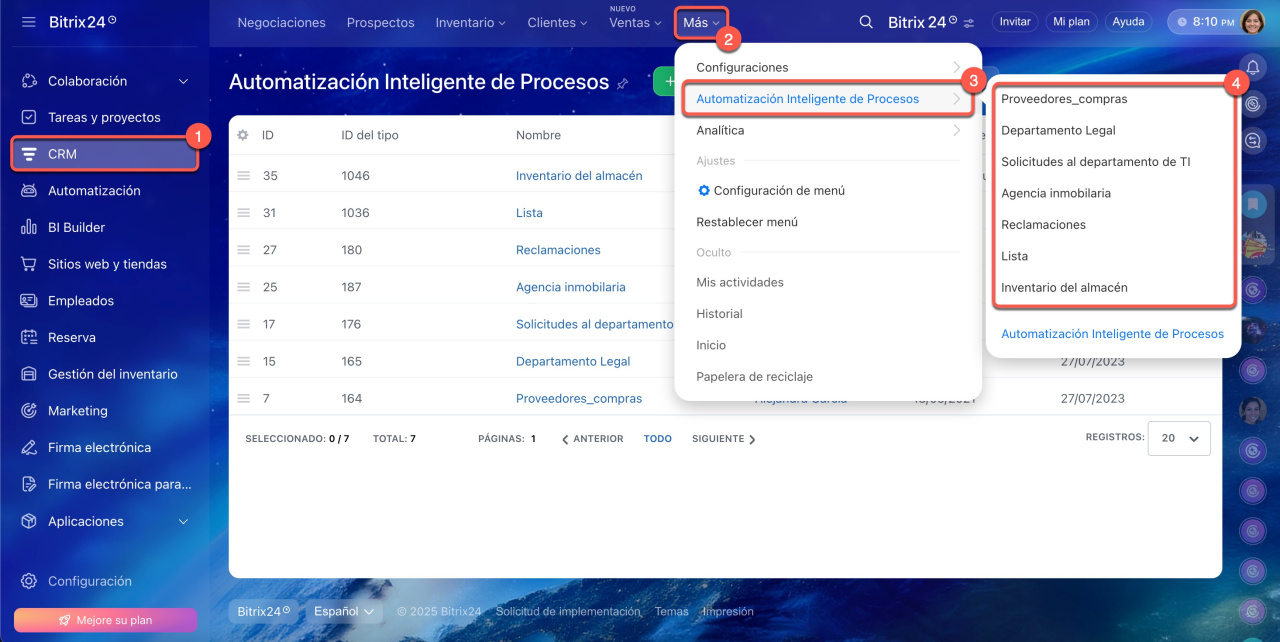This screenshot has width=1280, height=642.
Task: Click the user profile avatar
Action: point(1252,22)
